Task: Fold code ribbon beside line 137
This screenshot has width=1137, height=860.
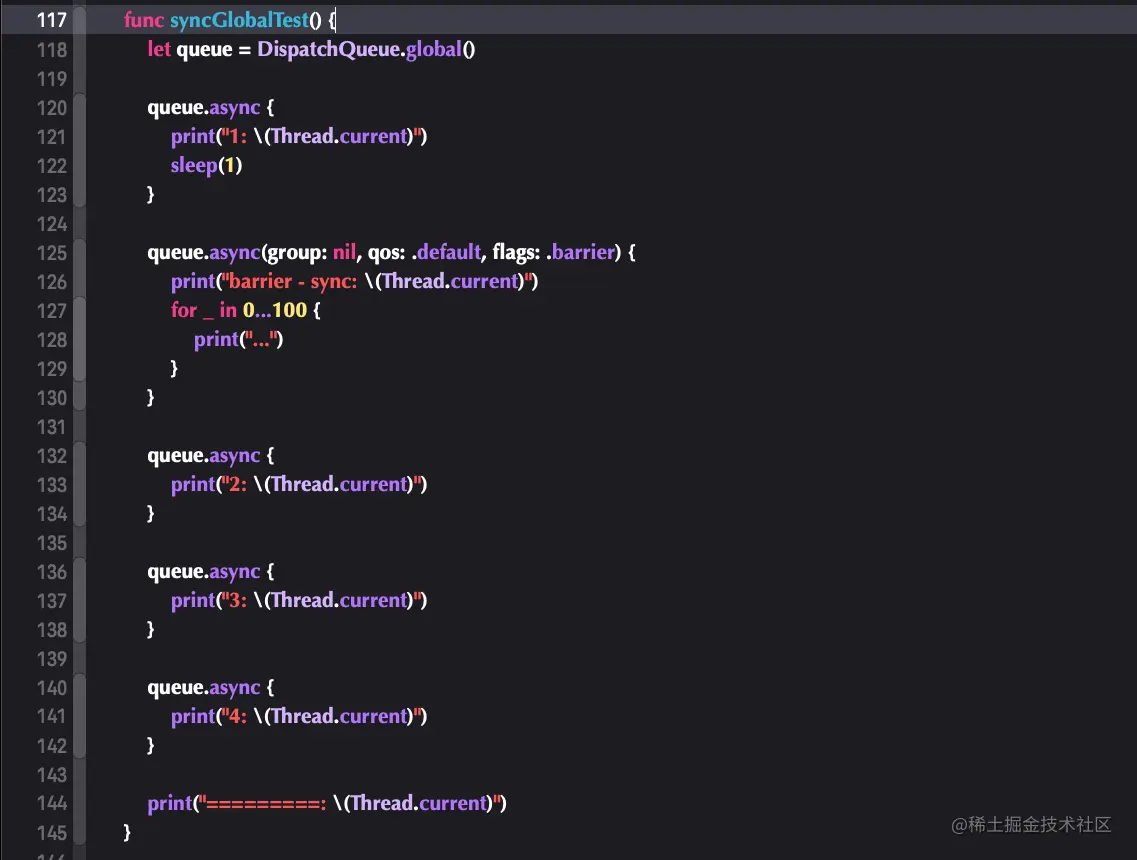Action: [80, 600]
